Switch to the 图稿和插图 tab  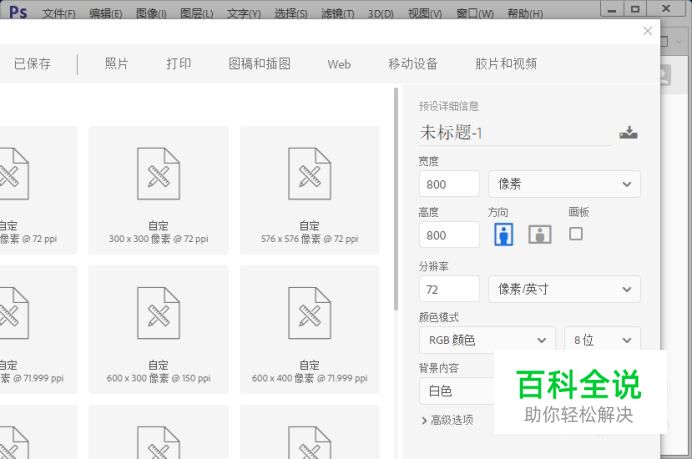pyautogui.click(x=260, y=64)
